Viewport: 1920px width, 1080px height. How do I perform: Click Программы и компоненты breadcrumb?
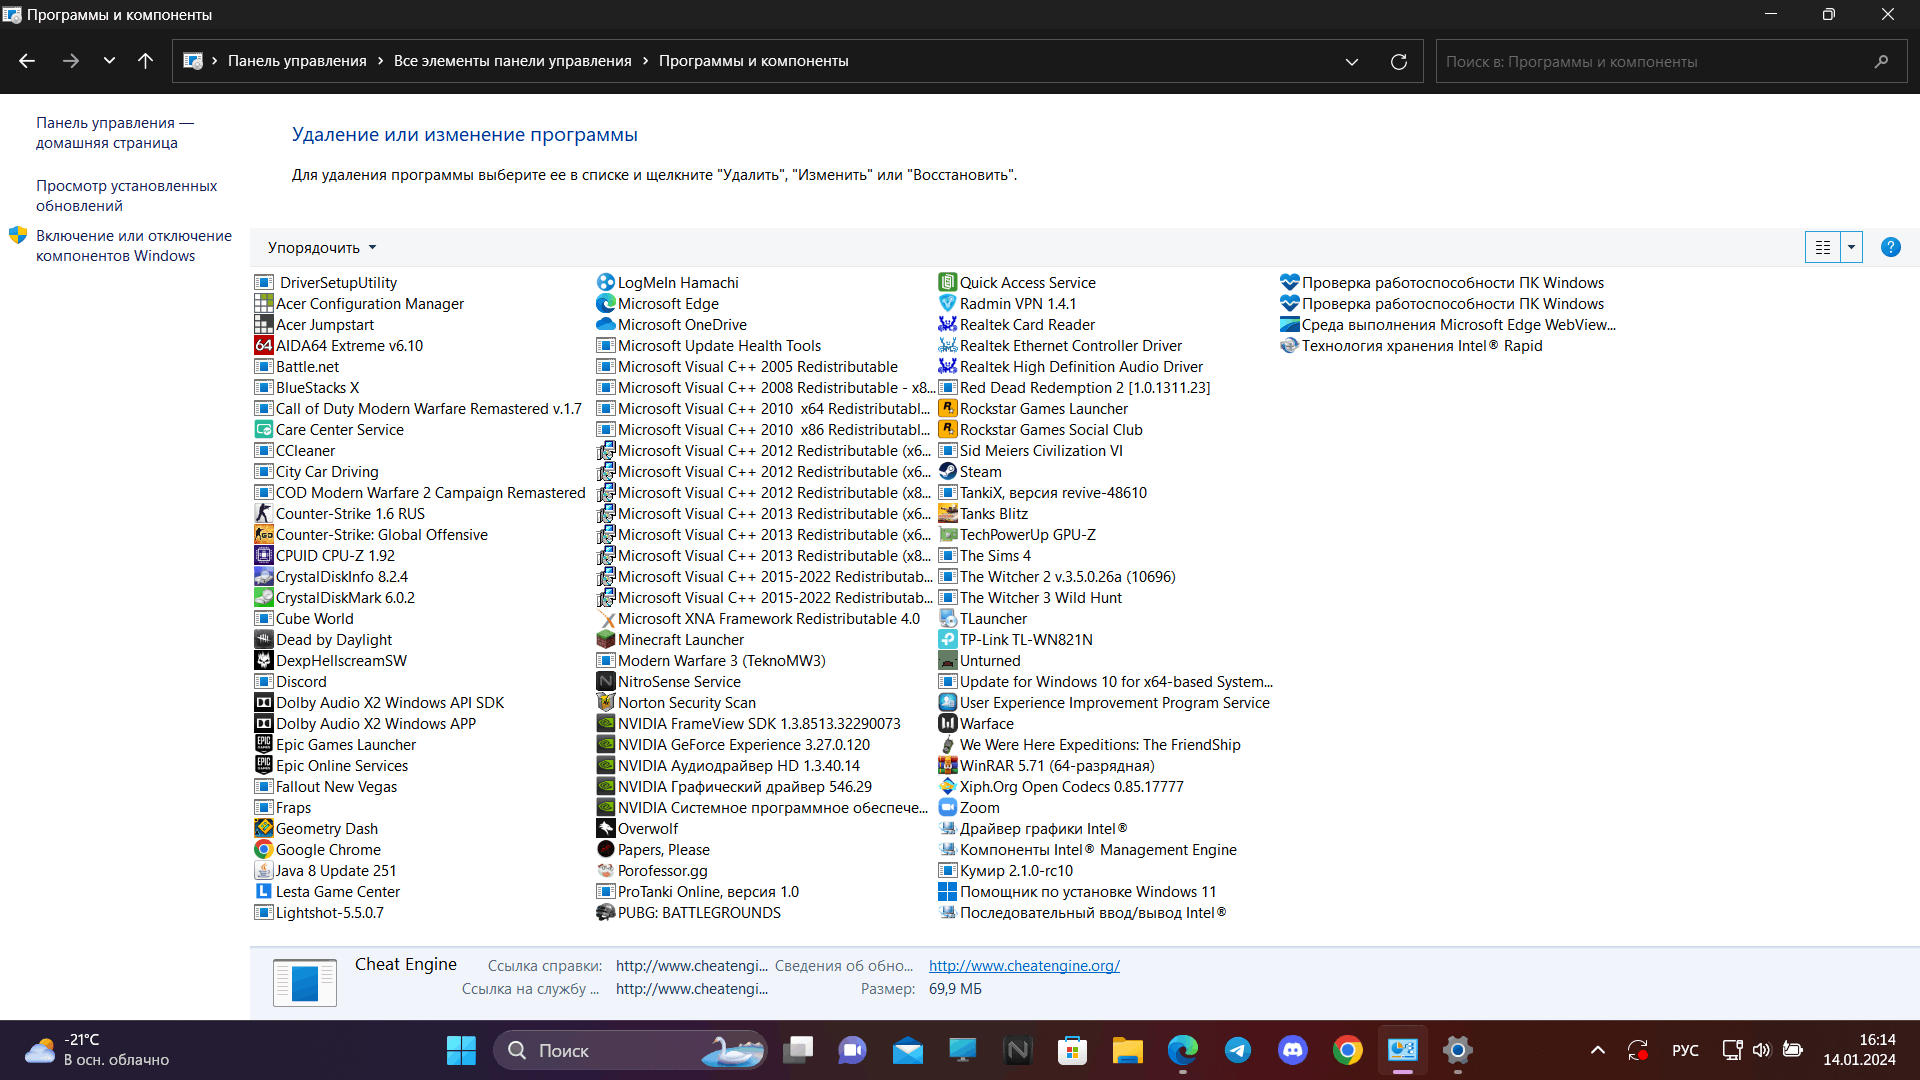click(x=754, y=61)
